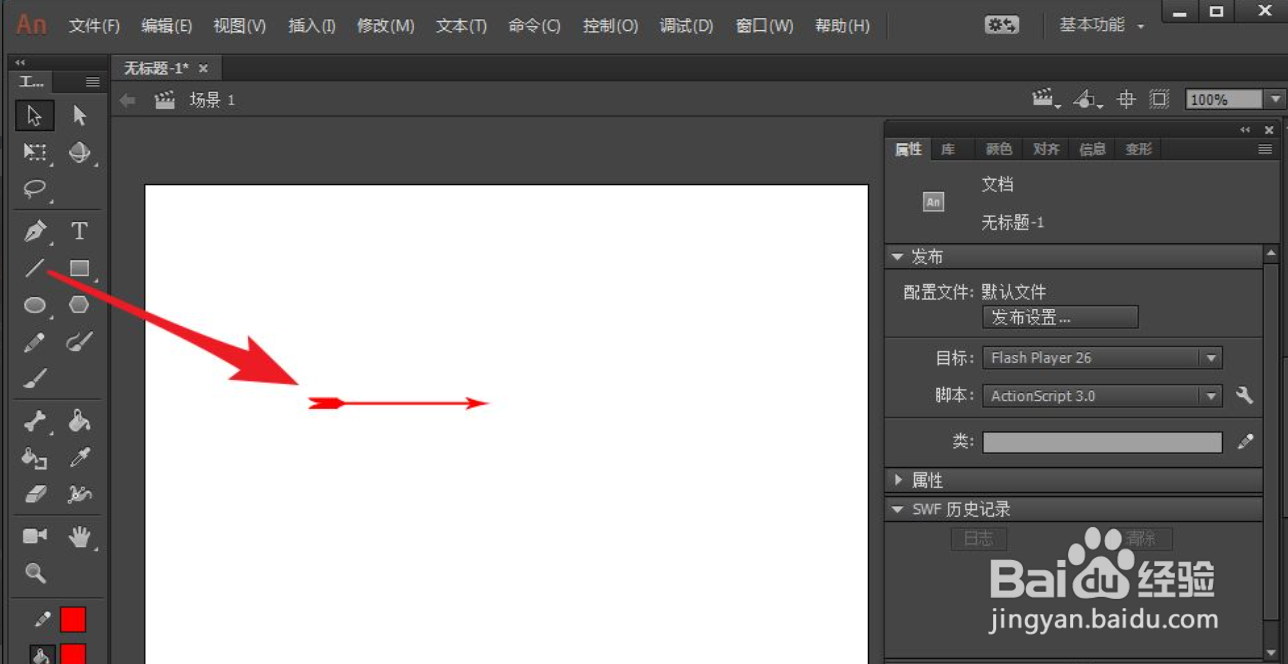1288x664 pixels.
Task: Click the 发布设置 publish settings button
Action: pyautogui.click(x=1060, y=317)
